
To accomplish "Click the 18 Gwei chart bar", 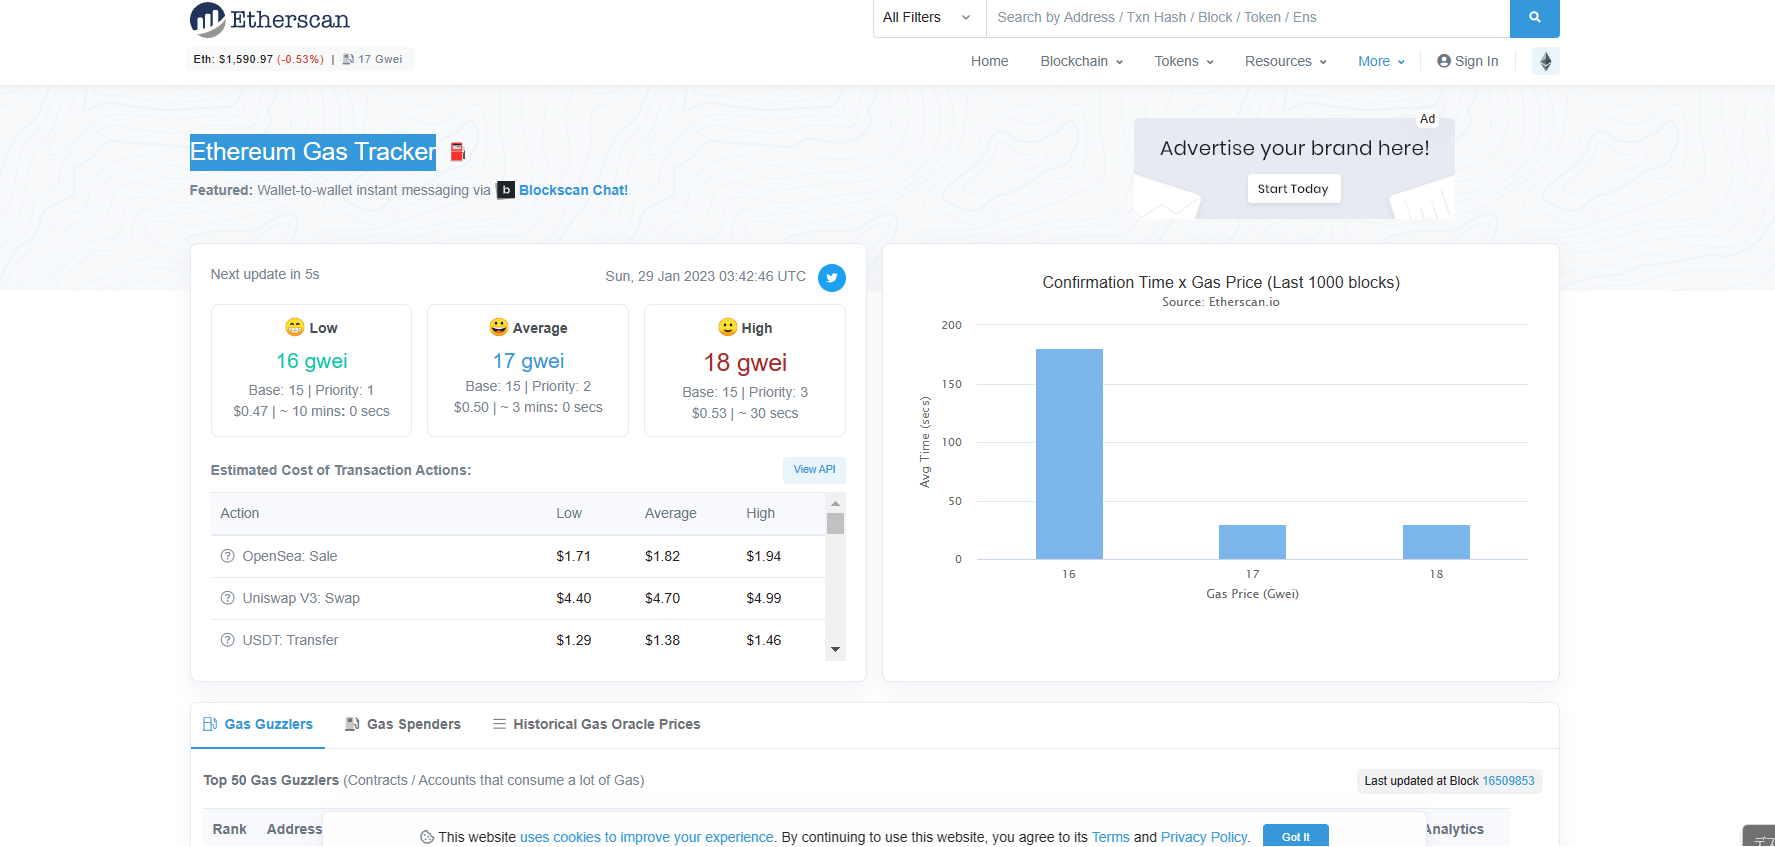I will pyautogui.click(x=1436, y=542).
